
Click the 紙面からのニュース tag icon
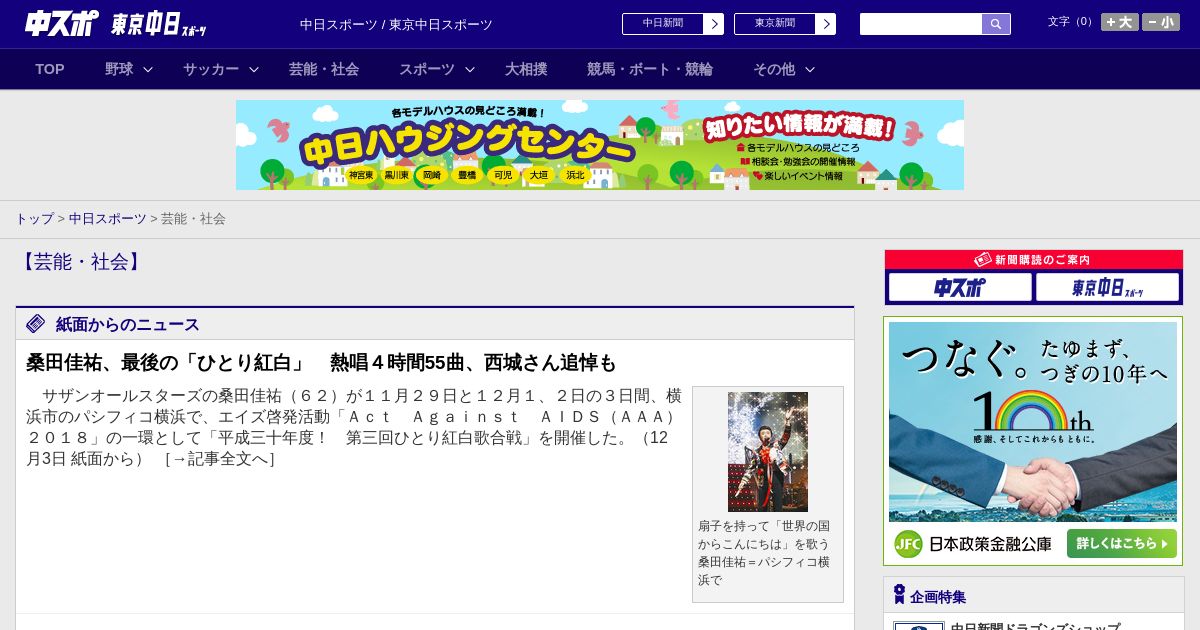coord(36,323)
